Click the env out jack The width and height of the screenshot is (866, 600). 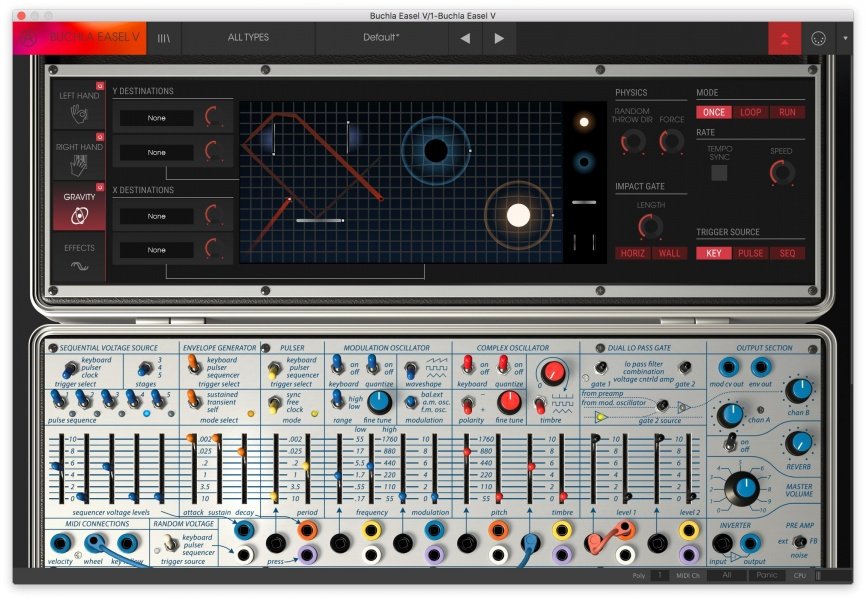pos(761,367)
